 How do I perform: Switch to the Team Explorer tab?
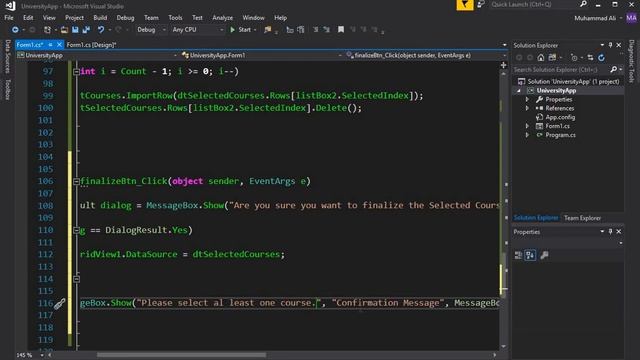tap(582, 218)
